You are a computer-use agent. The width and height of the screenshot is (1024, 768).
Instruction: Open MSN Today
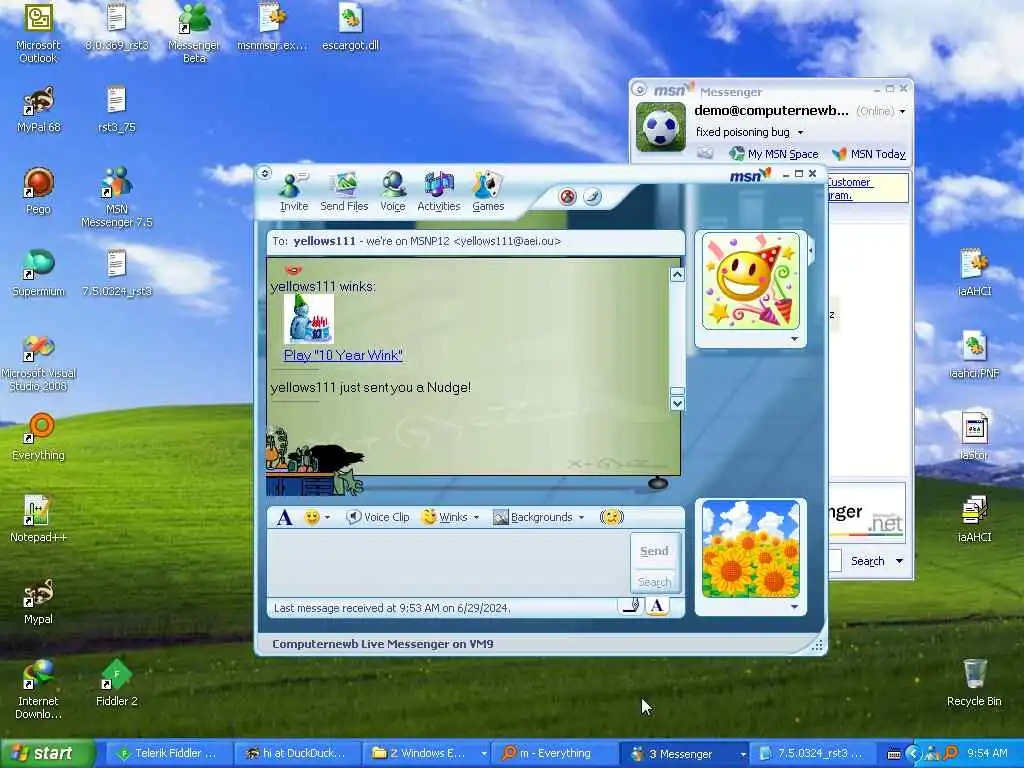coord(869,153)
